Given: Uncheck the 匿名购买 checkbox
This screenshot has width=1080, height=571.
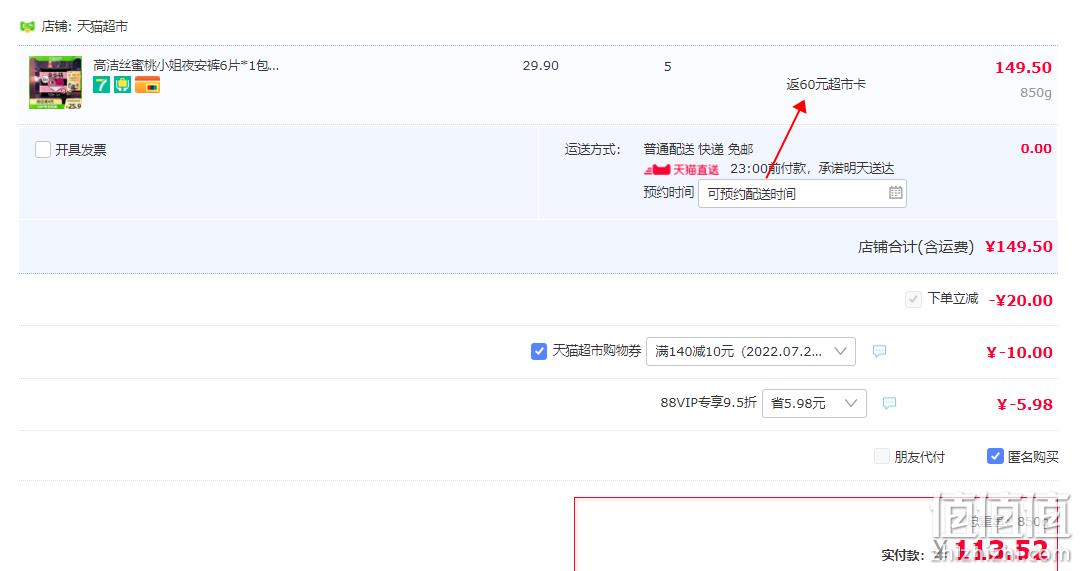Looking at the screenshot, I should point(995,456).
